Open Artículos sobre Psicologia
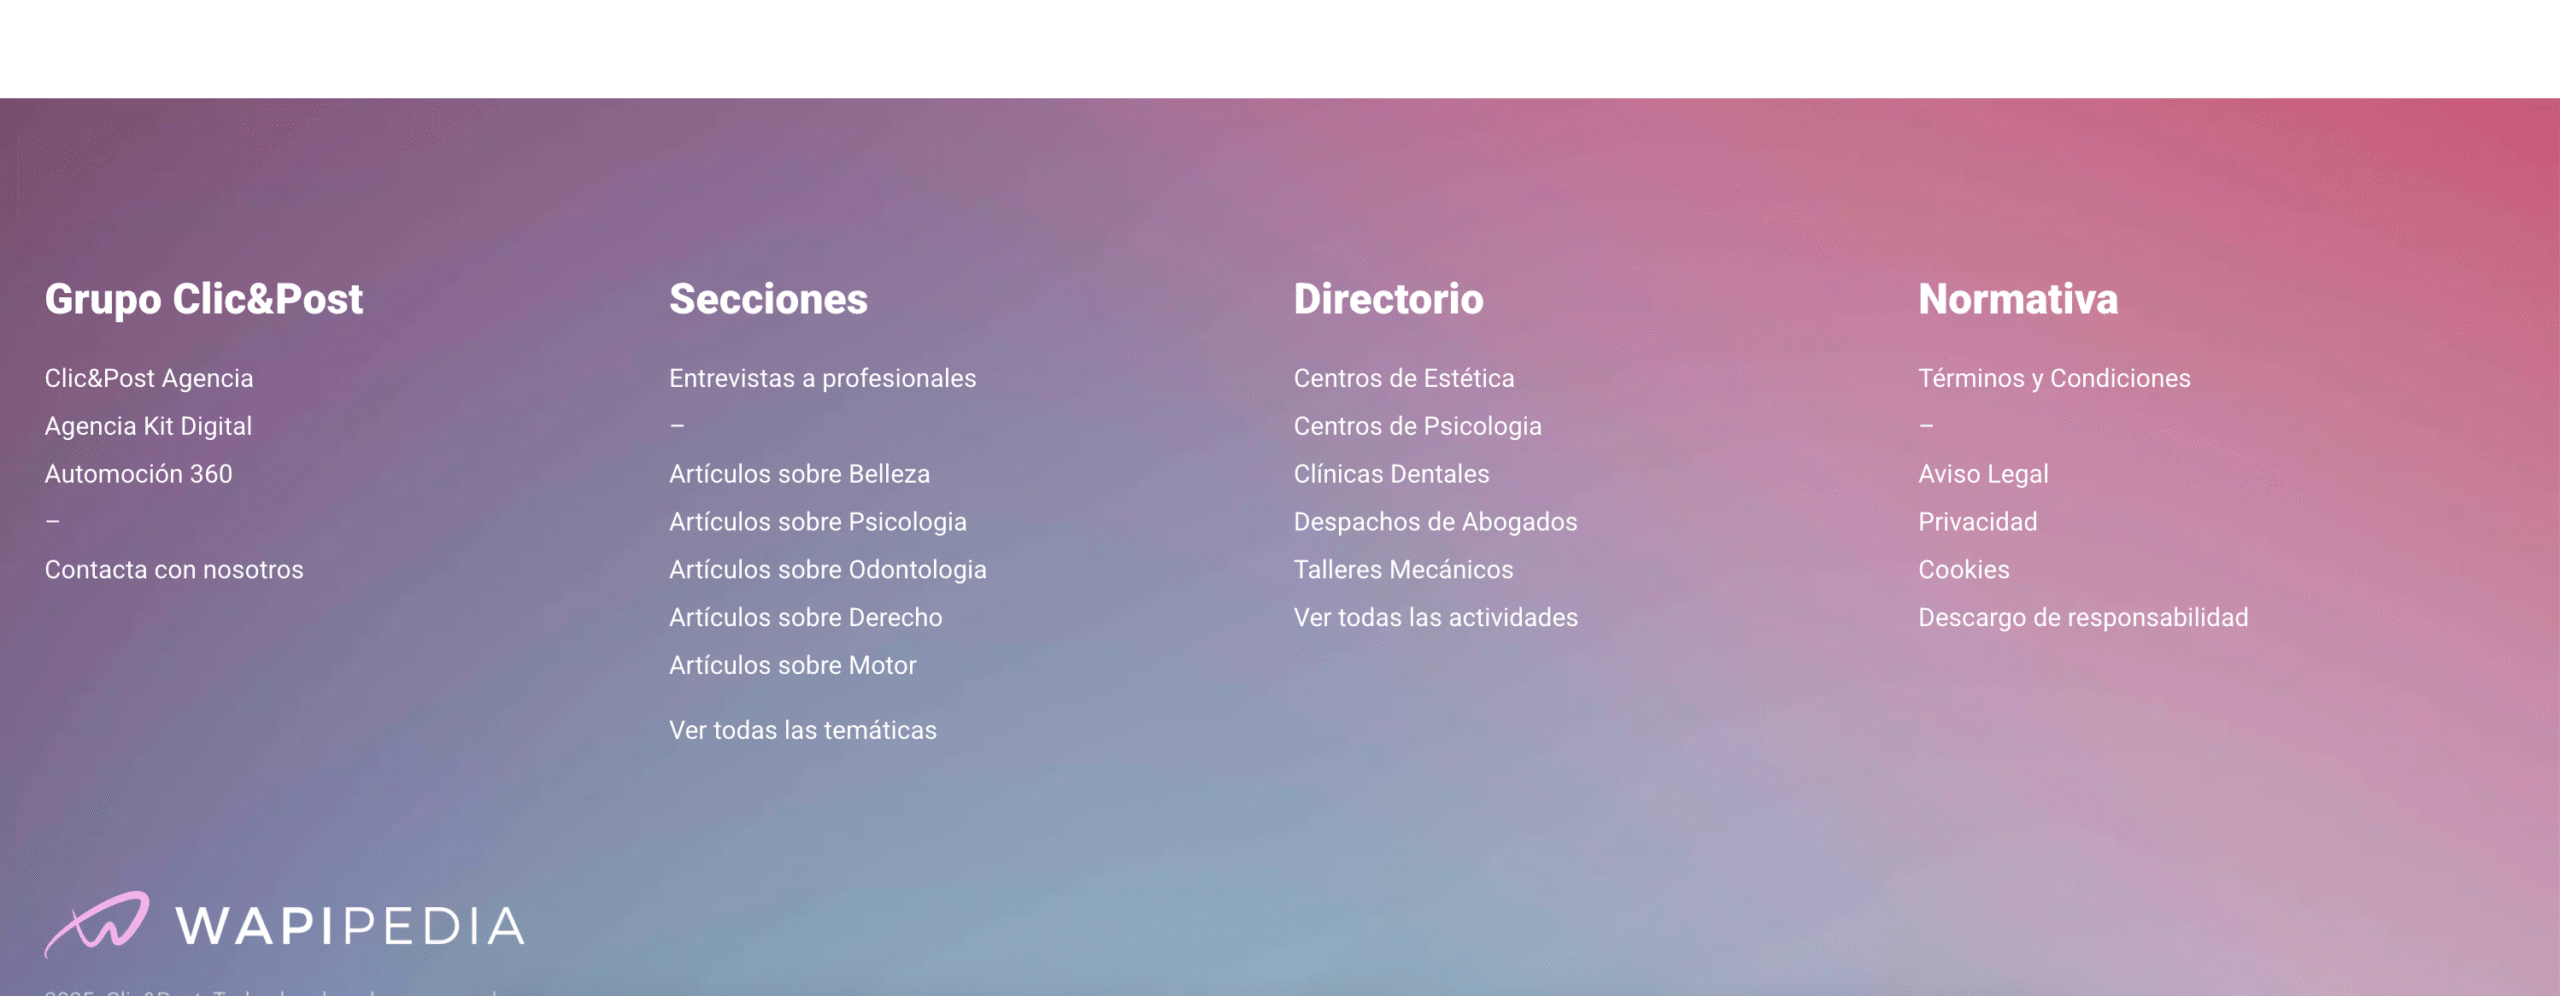Screen dimensions: 2560x996 pos(817,522)
